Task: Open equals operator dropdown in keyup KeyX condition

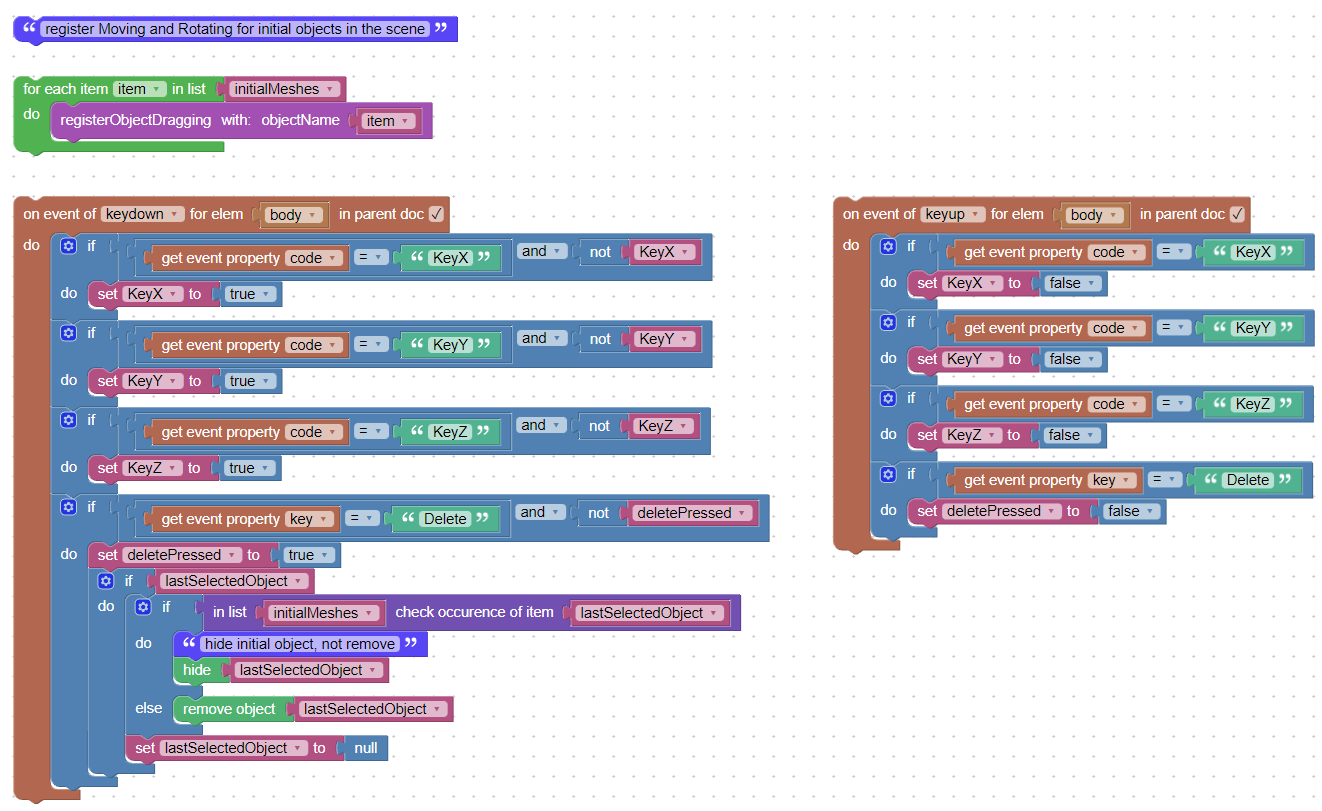Action: [1174, 252]
